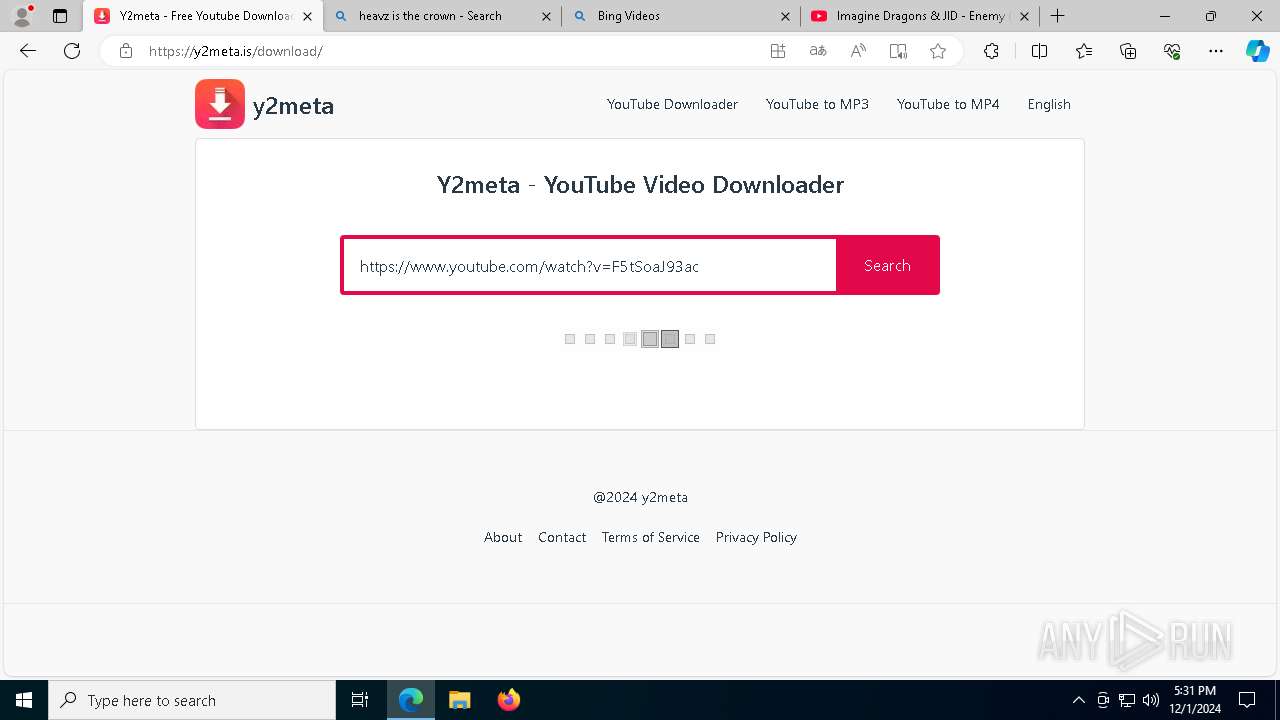This screenshot has height=720, width=1280.
Task: Open network status tray icon
Action: [x=1127, y=700]
